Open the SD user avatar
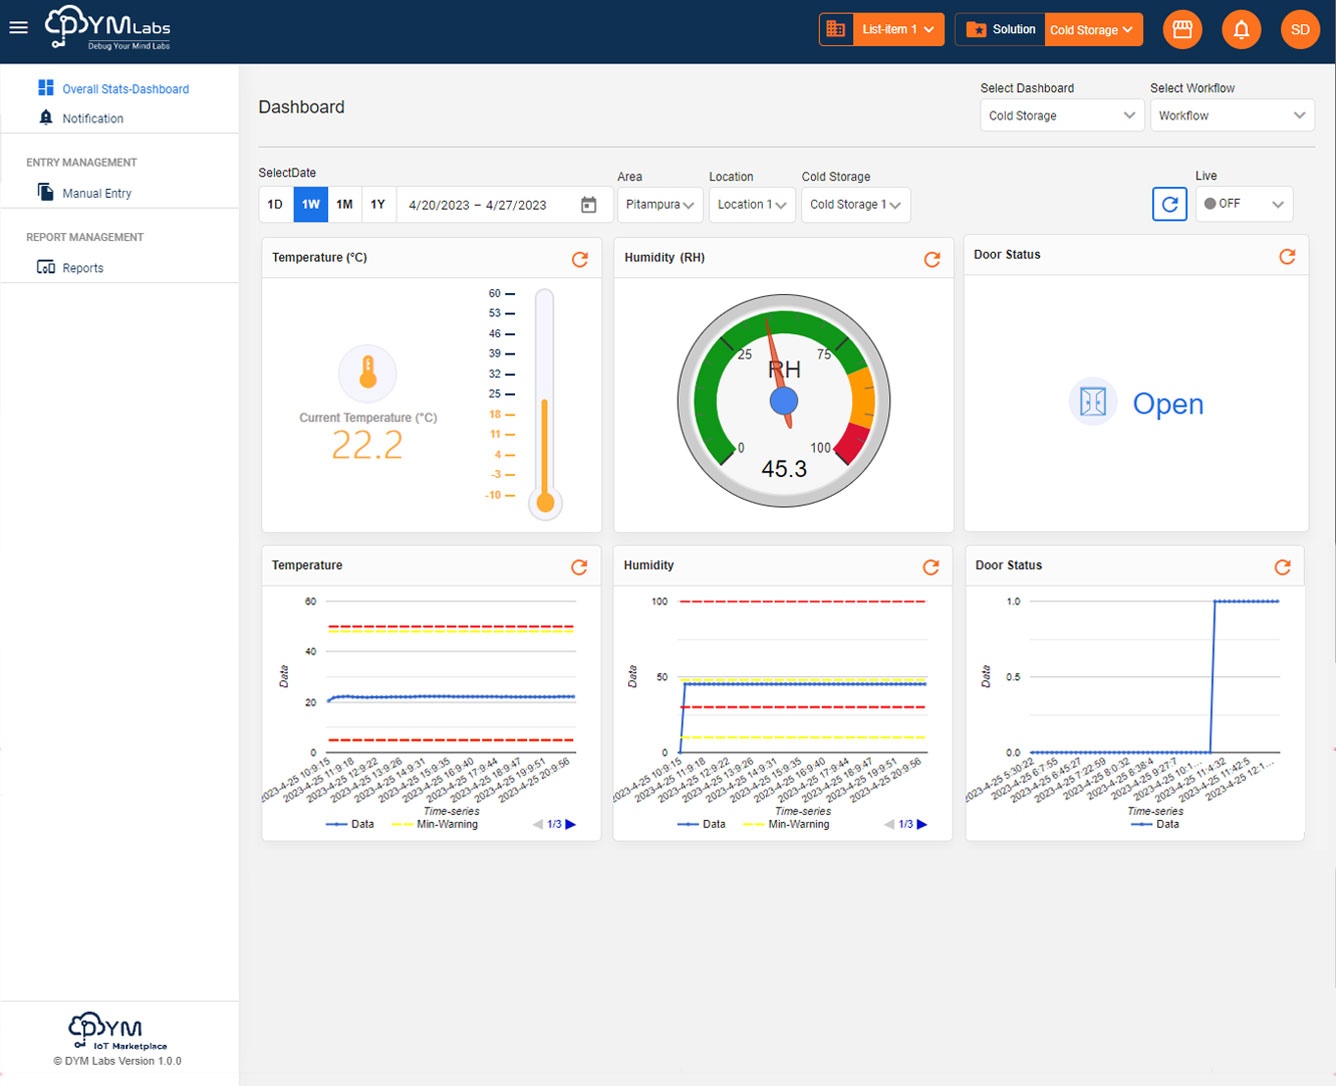The image size is (1336, 1086). (1300, 30)
